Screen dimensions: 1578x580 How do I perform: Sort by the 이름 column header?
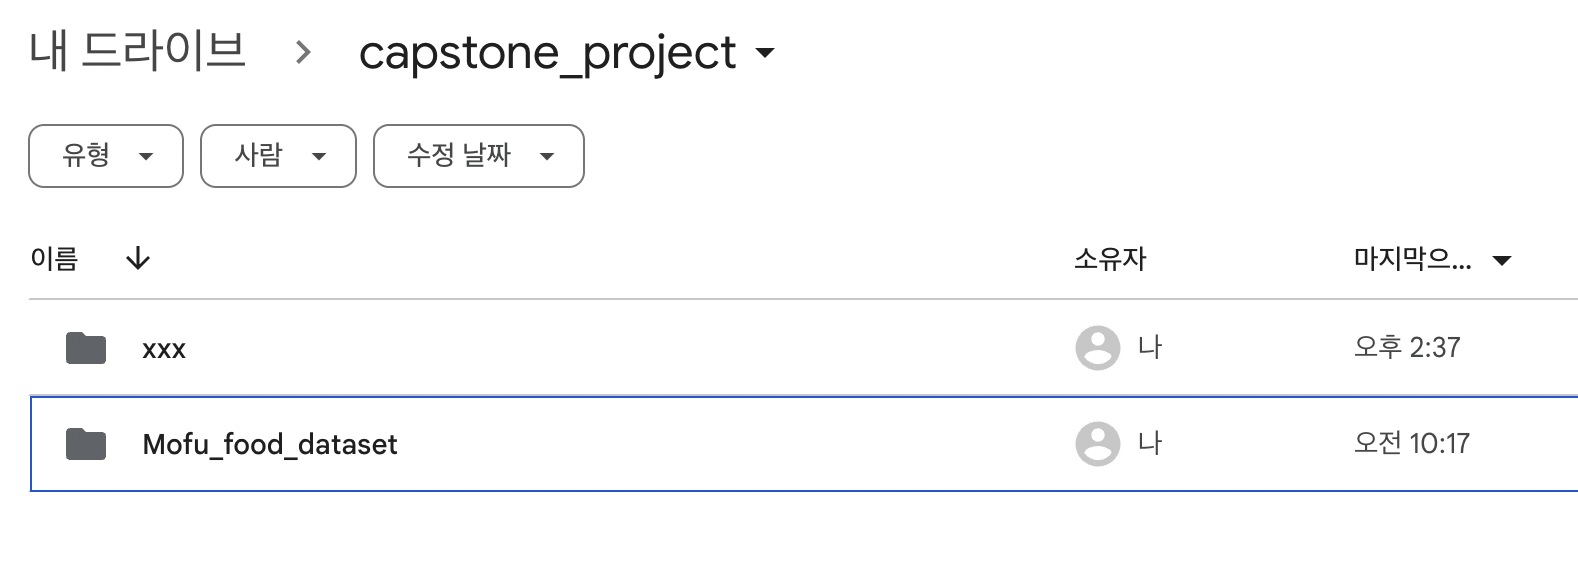tap(54, 260)
